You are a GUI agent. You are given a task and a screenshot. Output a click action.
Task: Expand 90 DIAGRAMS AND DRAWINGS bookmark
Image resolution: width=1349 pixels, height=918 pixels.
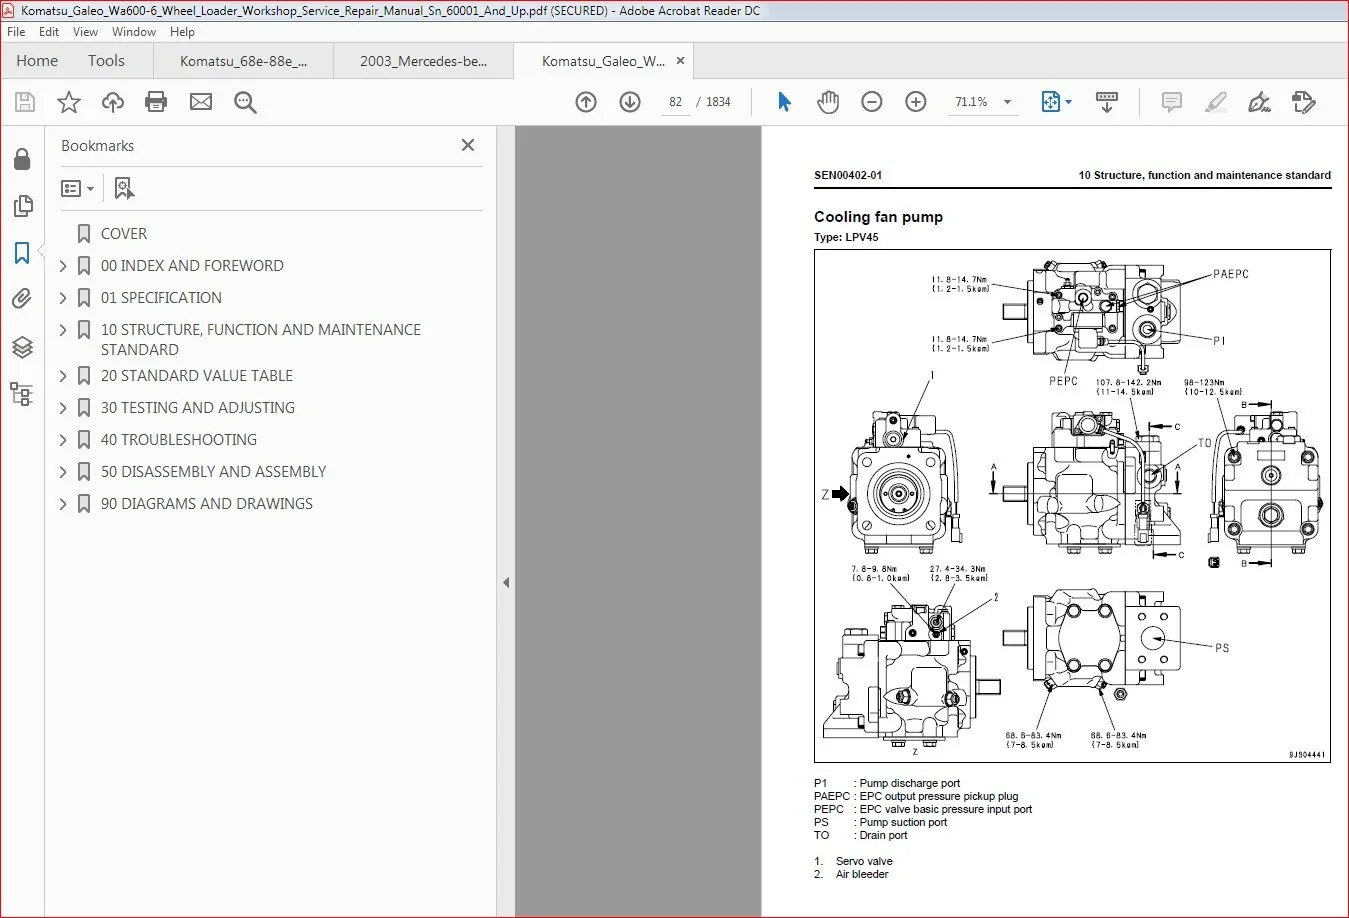point(63,504)
